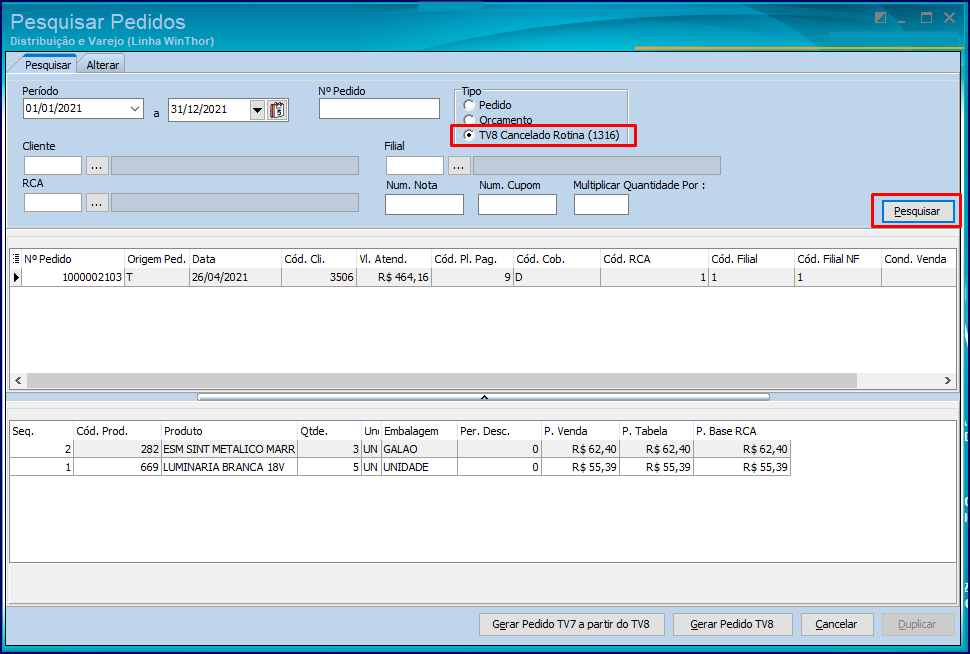Select order number 1000002103 cell
Image resolution: width=970 pixels, height=654 pixels.
coord(73,277)
